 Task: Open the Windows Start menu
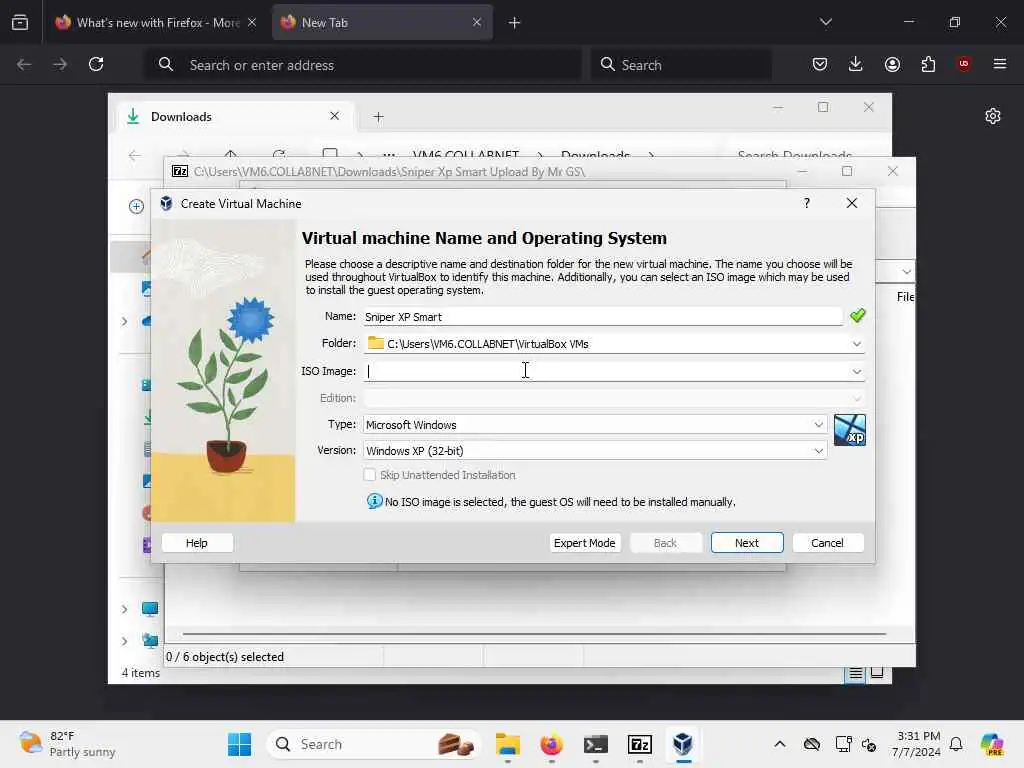tap(240, 744)
